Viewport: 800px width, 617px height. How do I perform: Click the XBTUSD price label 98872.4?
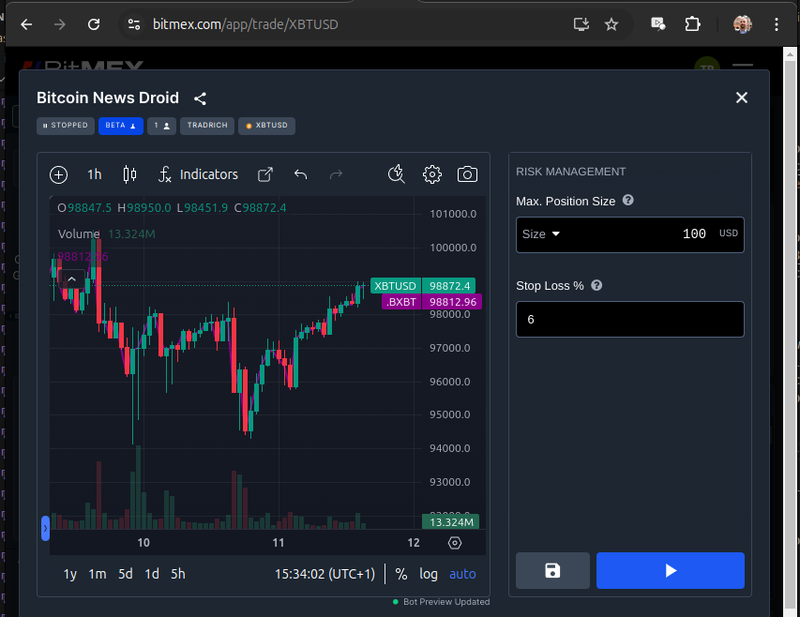tap(449, 286)
